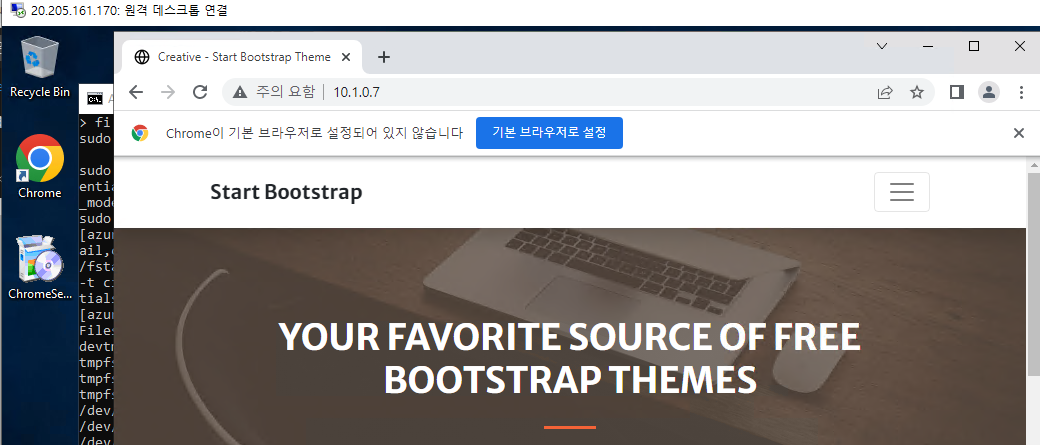Click the vertical scrollbar thumb
Viewport: 1040px width, 445px height.
click(x=1033, y=275)
